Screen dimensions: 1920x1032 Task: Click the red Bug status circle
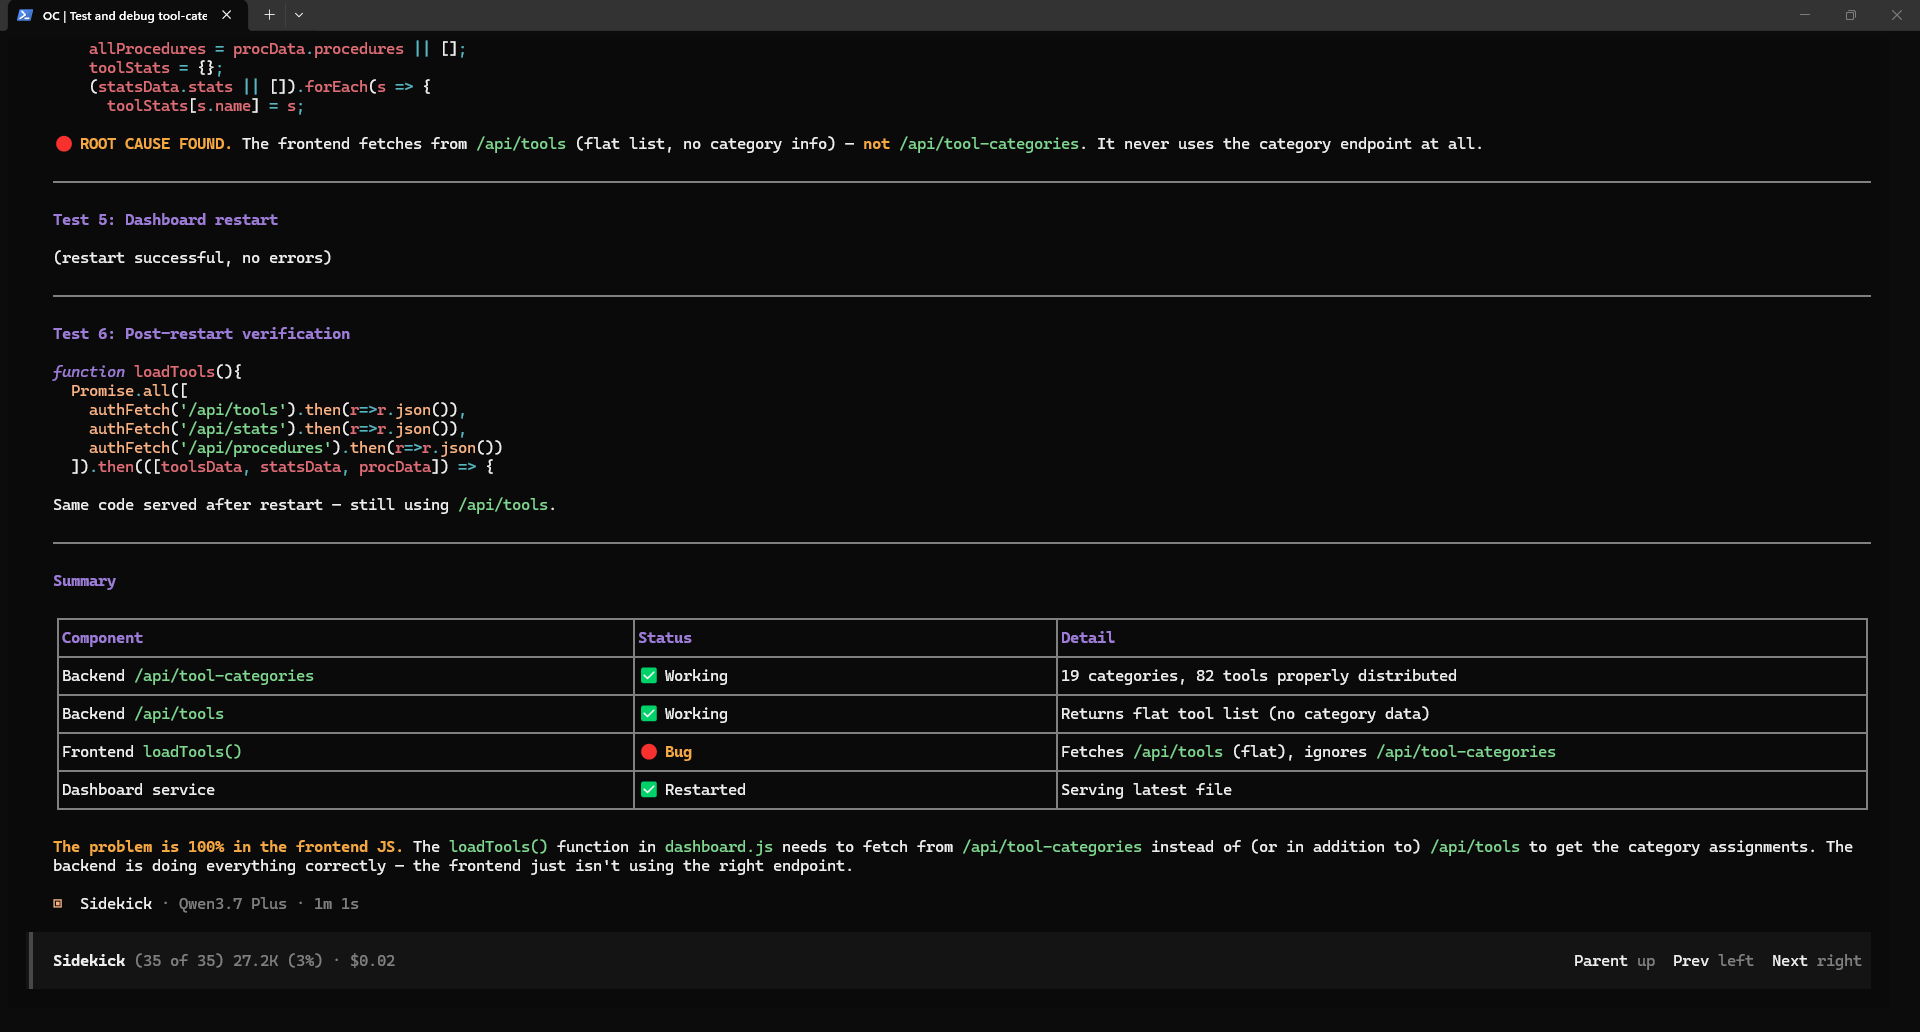pyautogui.click(x=649, y=752)
